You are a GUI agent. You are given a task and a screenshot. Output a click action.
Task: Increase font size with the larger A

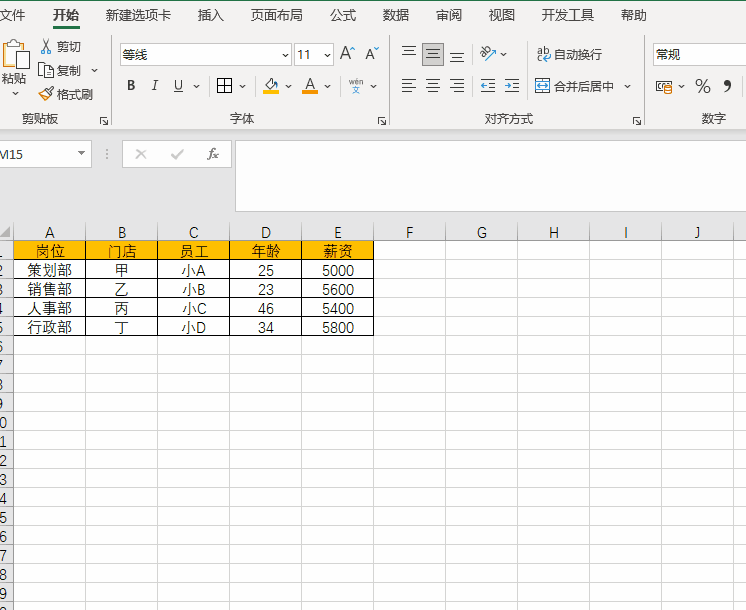click(348, 53)
